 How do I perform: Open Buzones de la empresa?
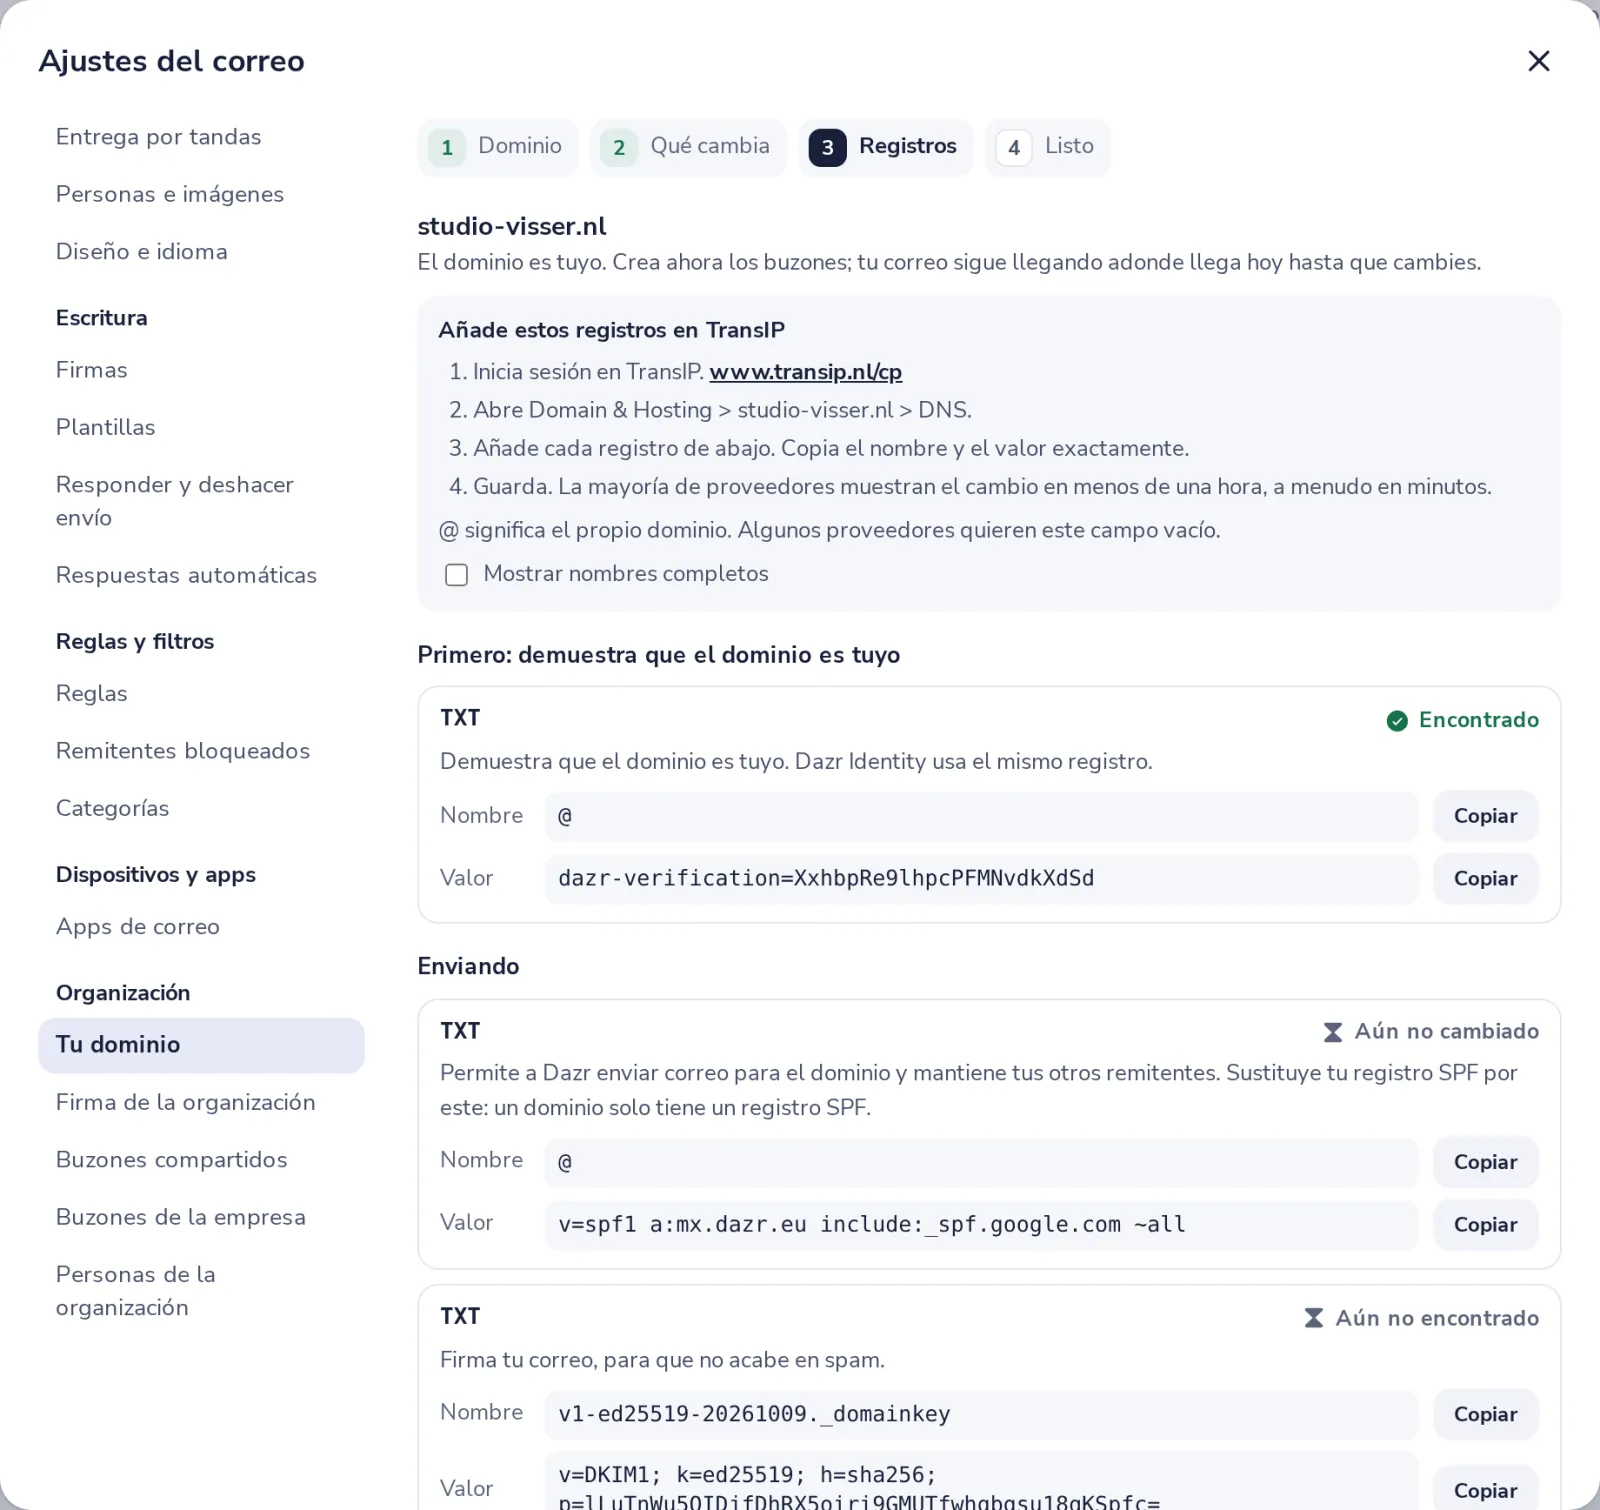click(201, 1217)
